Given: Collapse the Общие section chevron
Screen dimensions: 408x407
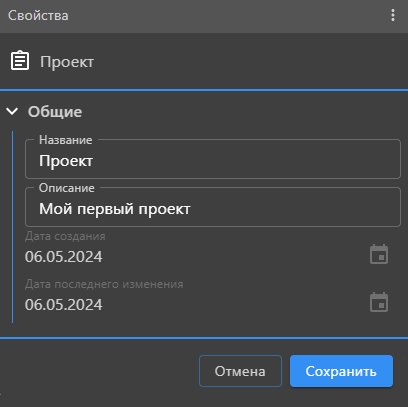Looking at the screenshot, I should click(x=12, y=111).
